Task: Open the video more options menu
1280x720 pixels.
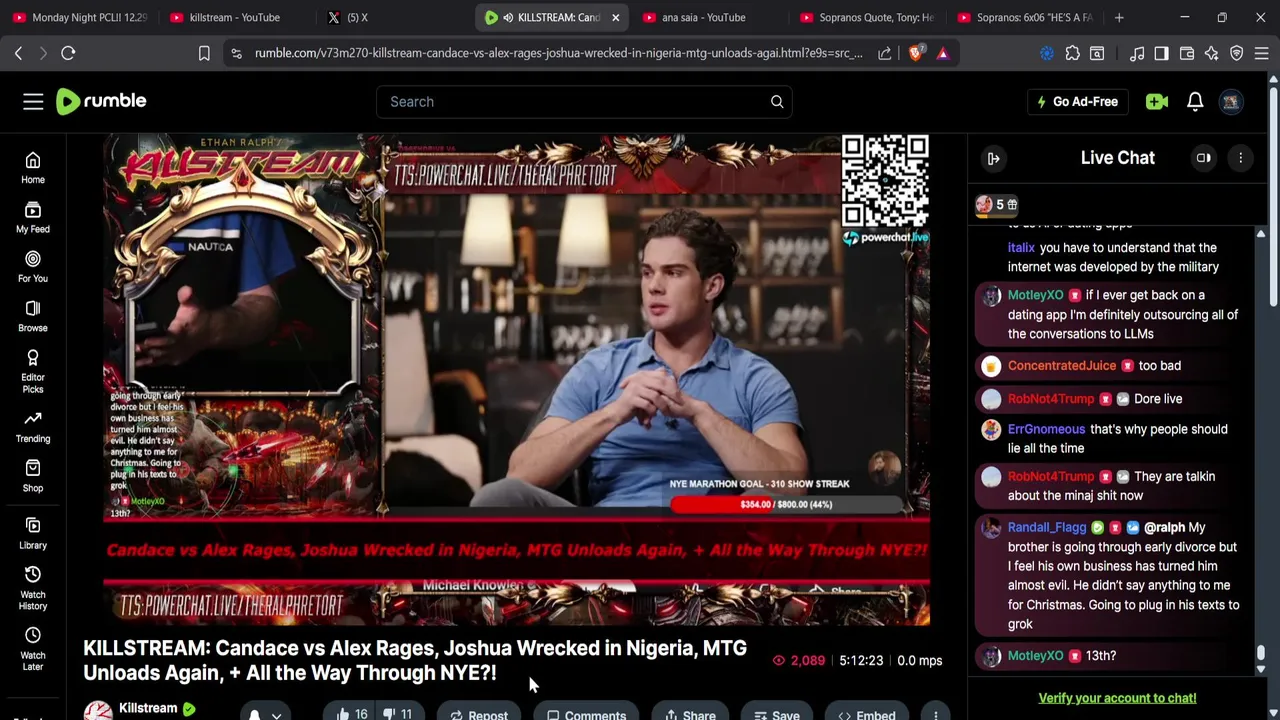Action: tap(935, 714)
